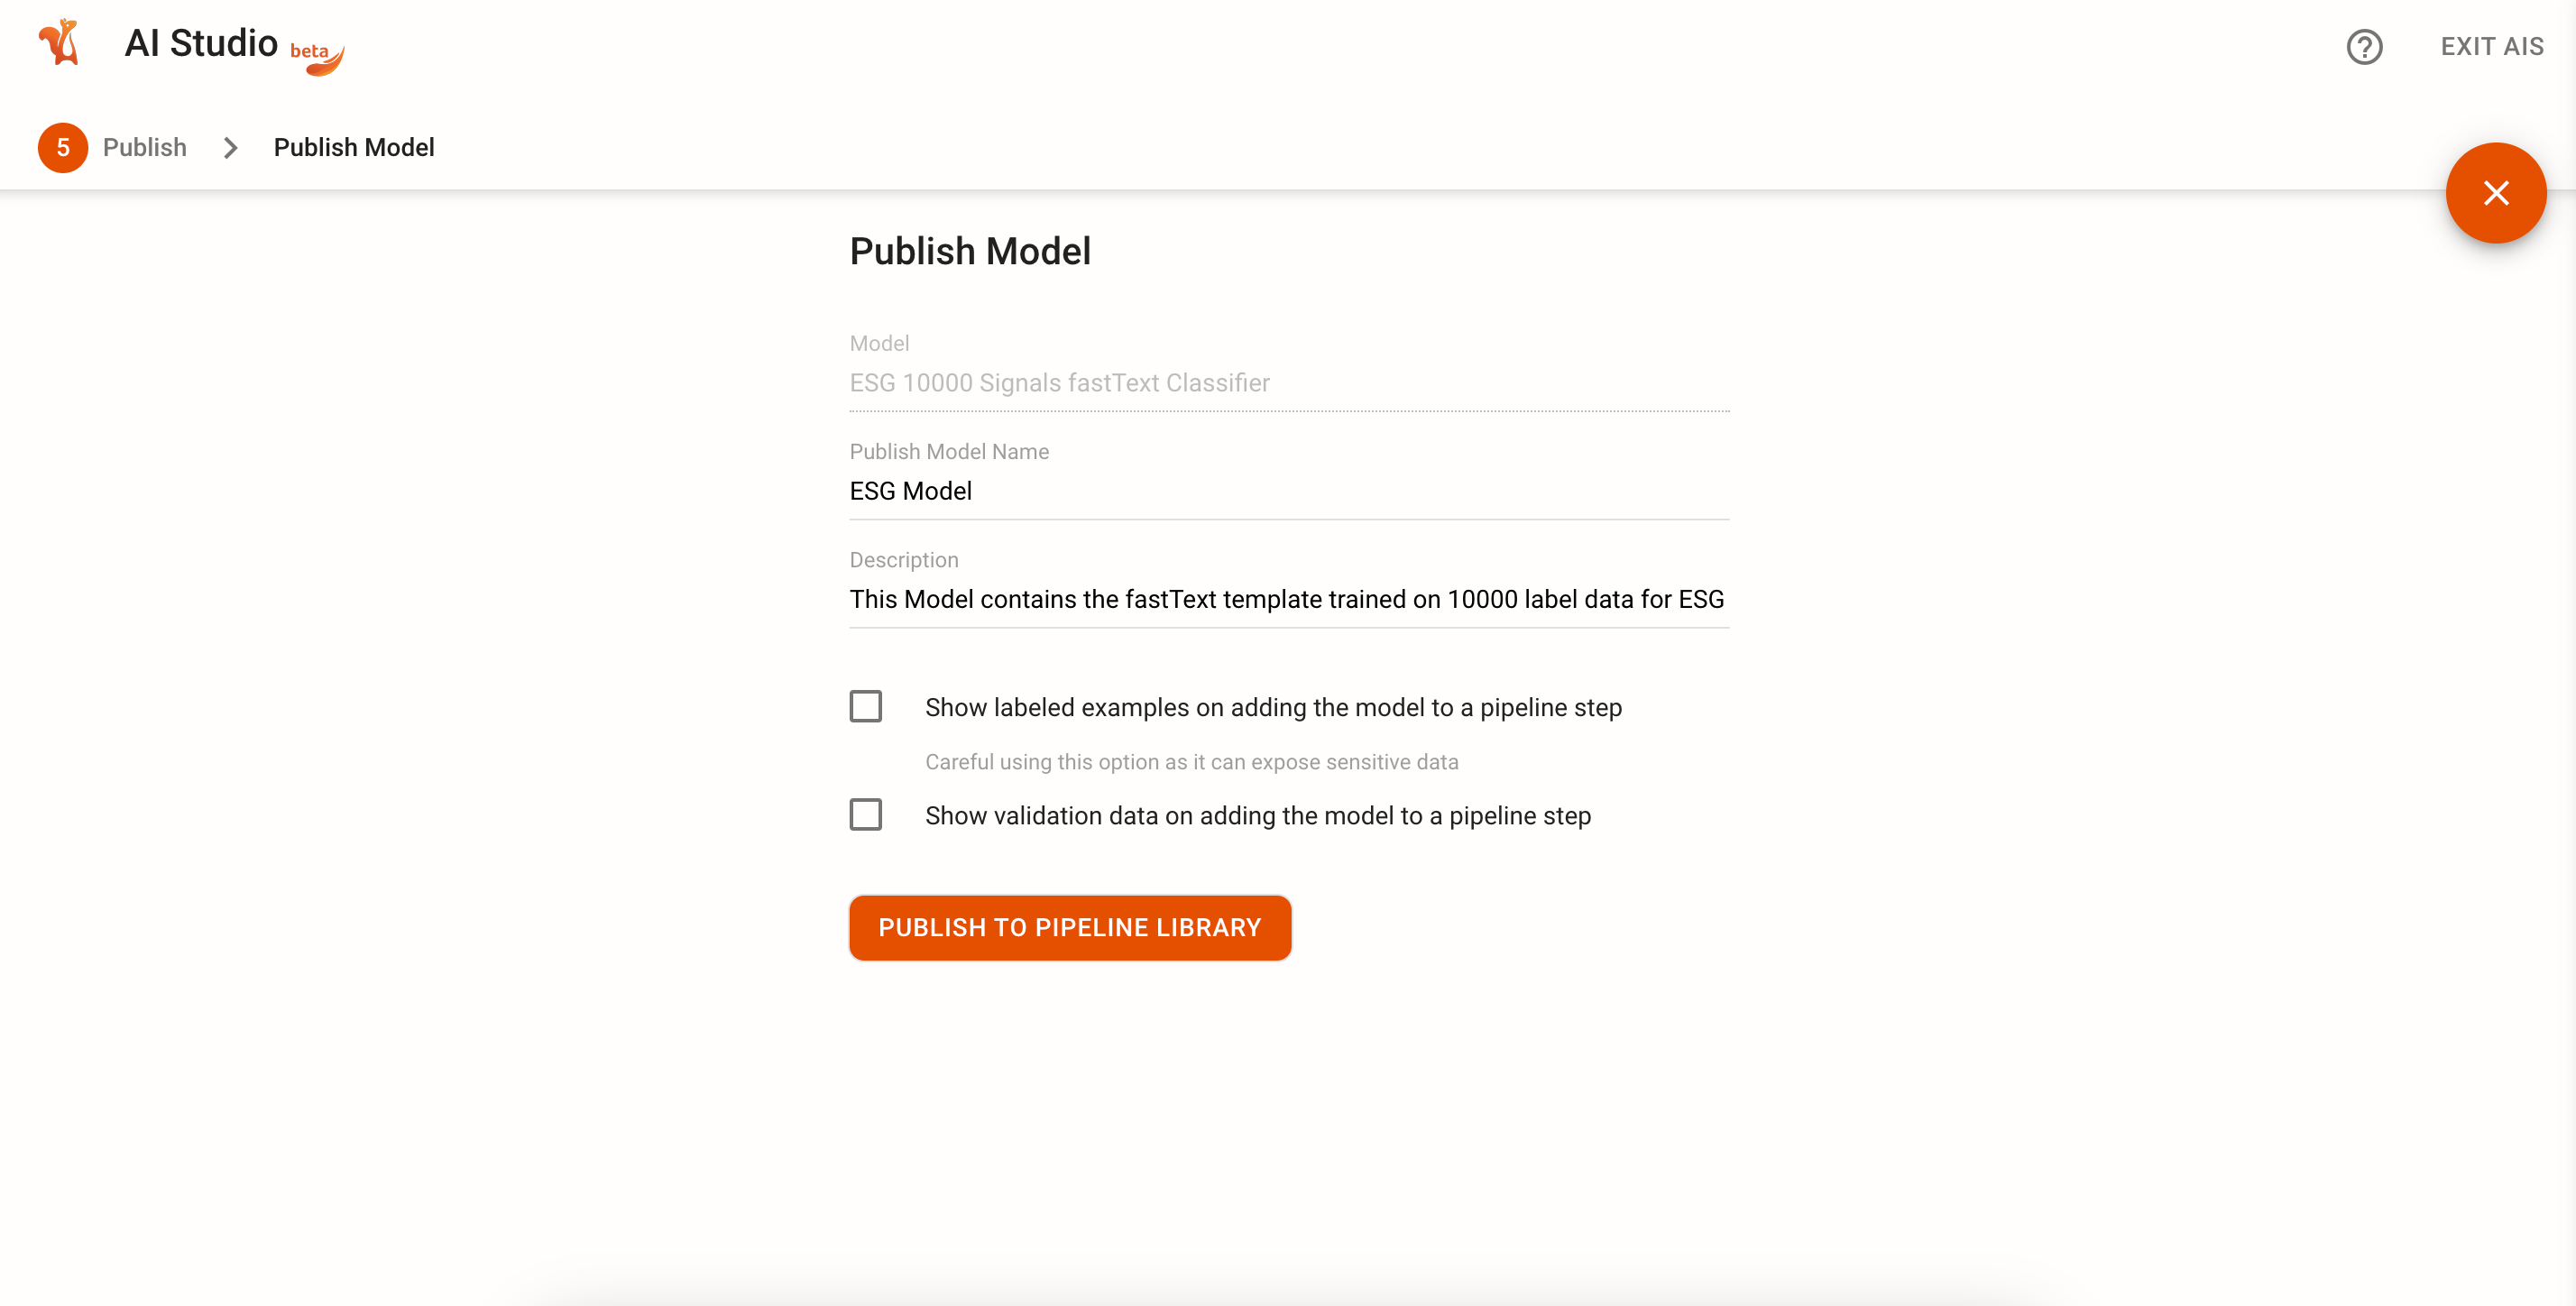2576x1306 pixels.
Task: Click the breadcrumb chevron after Publish
Action: click(231, 147)
